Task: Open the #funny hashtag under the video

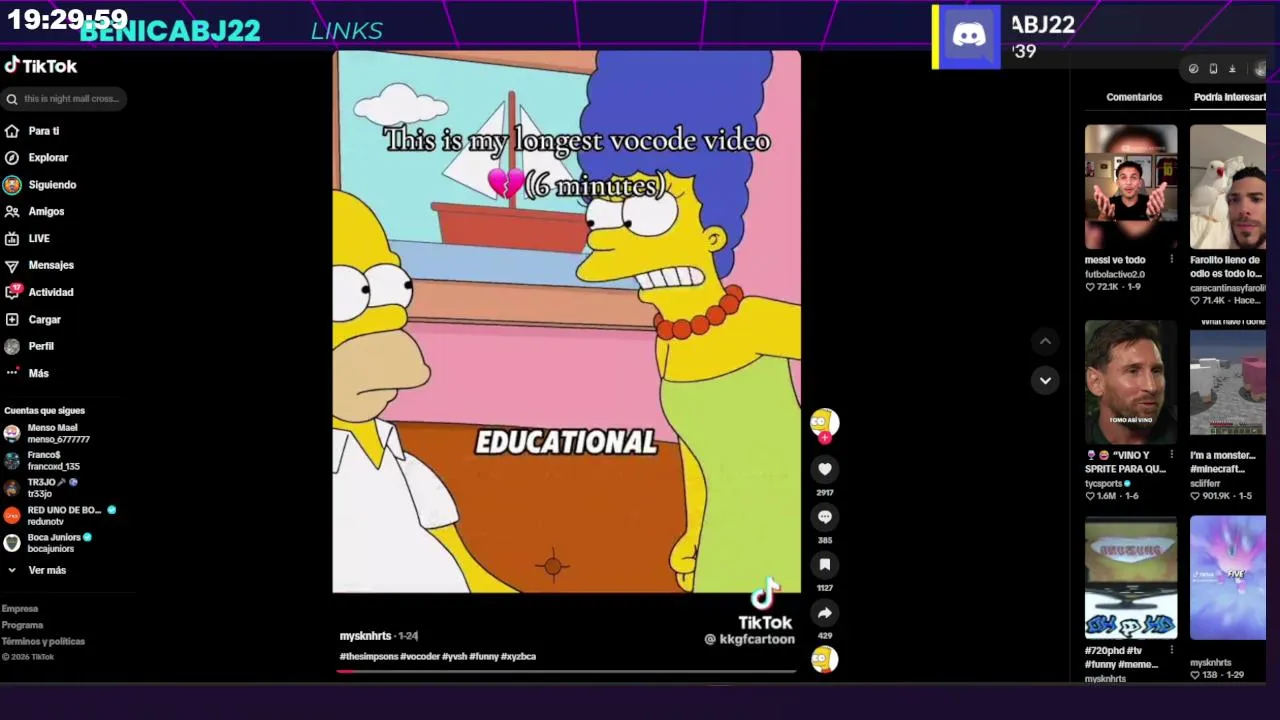Action: tap(484, 657)
